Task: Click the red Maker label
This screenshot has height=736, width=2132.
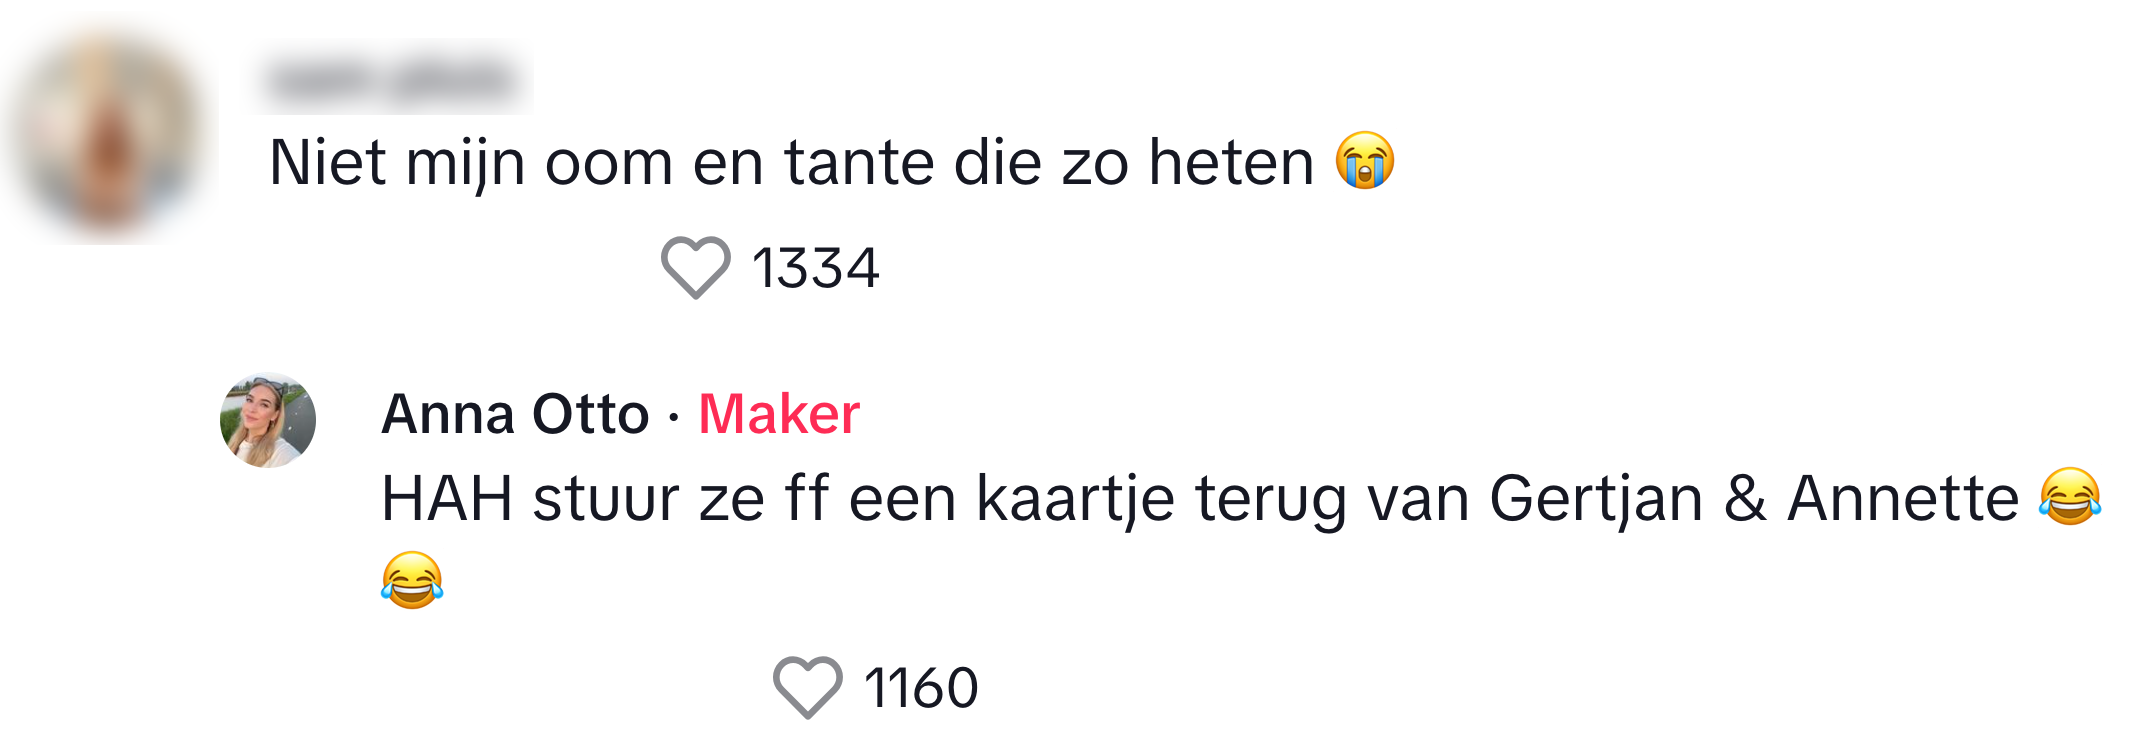Action: tap(779, 414)
